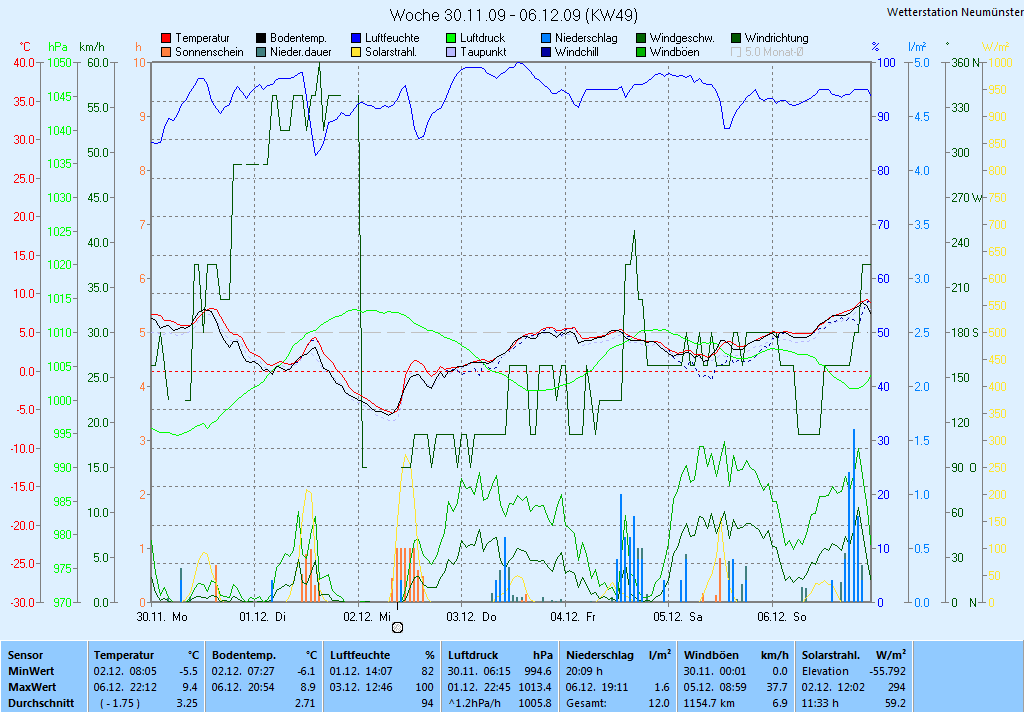Select the 05.12. Sa date label

click(x=676, y=617)
